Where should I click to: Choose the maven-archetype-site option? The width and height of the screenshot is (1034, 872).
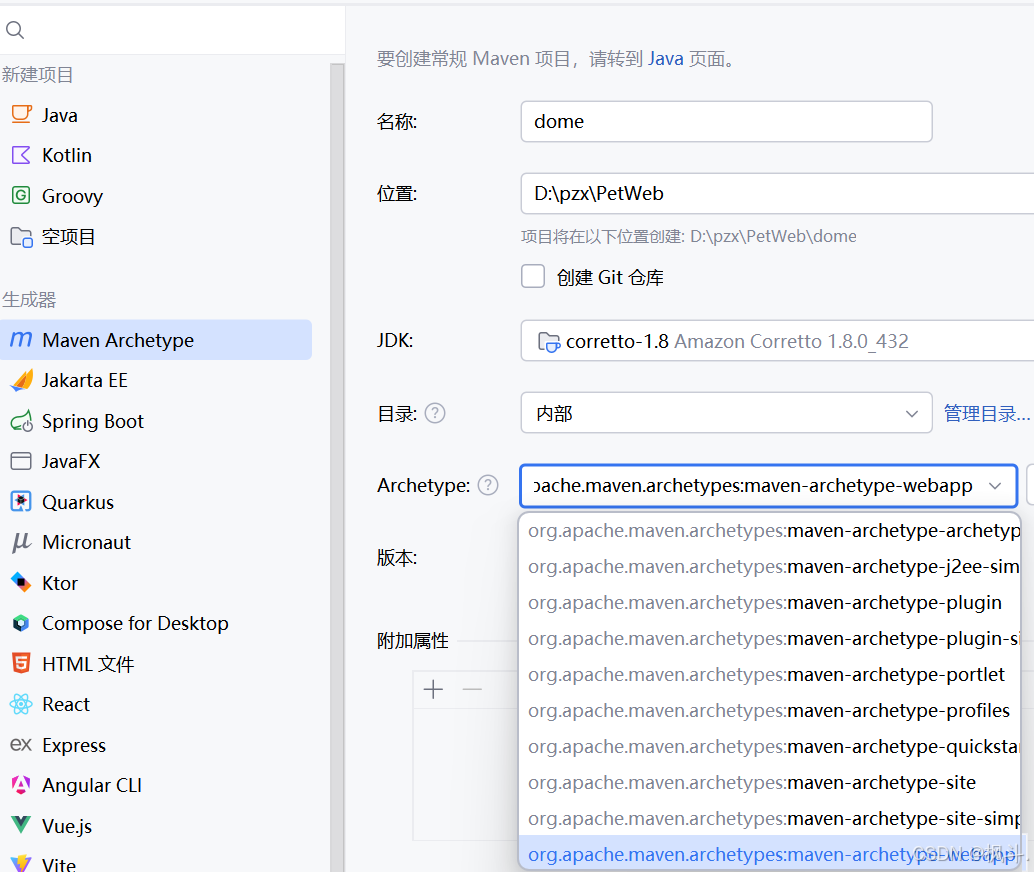pos(770,782)
